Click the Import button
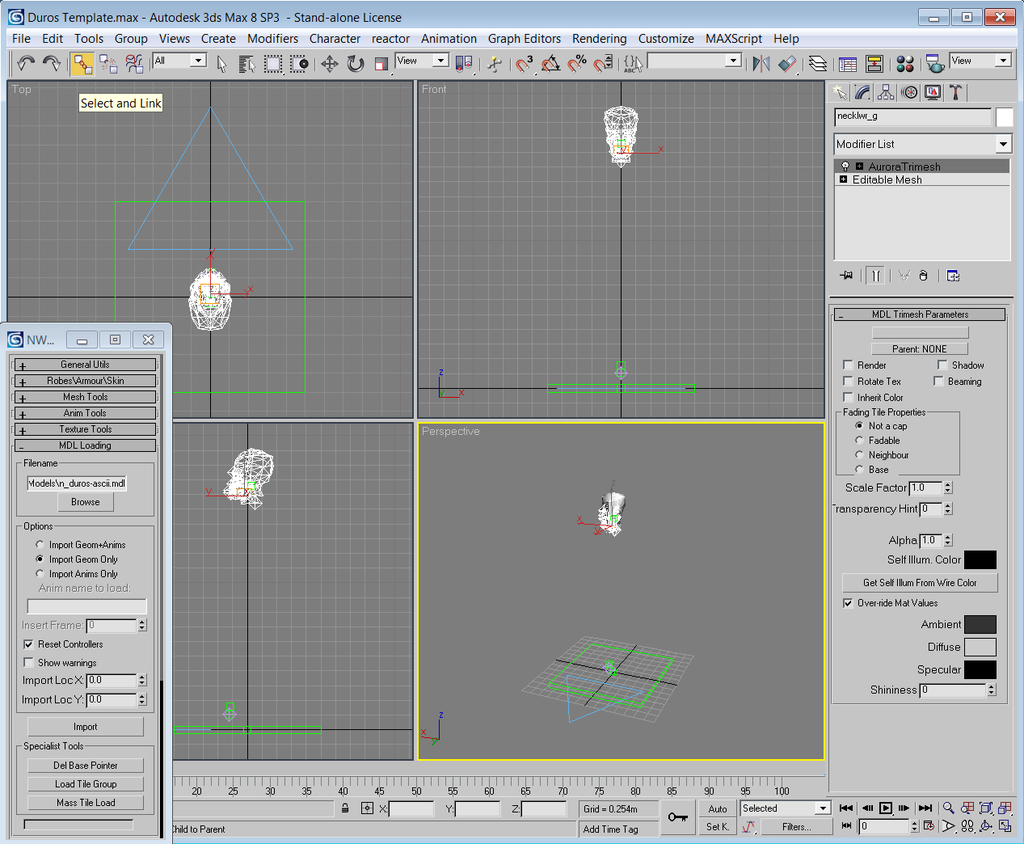 coord(85,726)
